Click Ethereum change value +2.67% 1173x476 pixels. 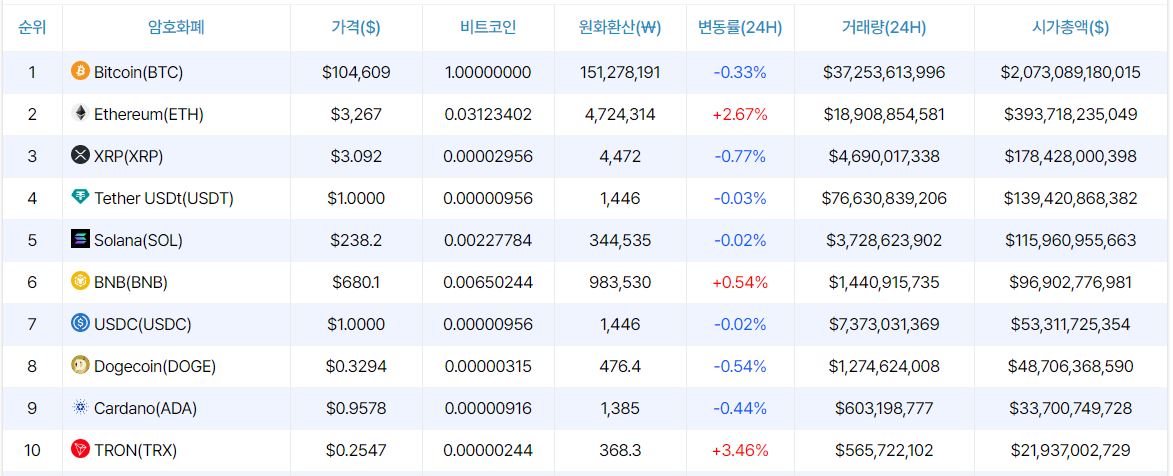(740, 115)
